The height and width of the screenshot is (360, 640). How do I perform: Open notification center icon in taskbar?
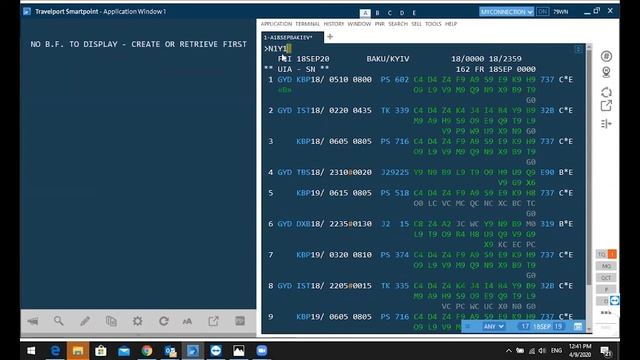click(x=606, y=351)
